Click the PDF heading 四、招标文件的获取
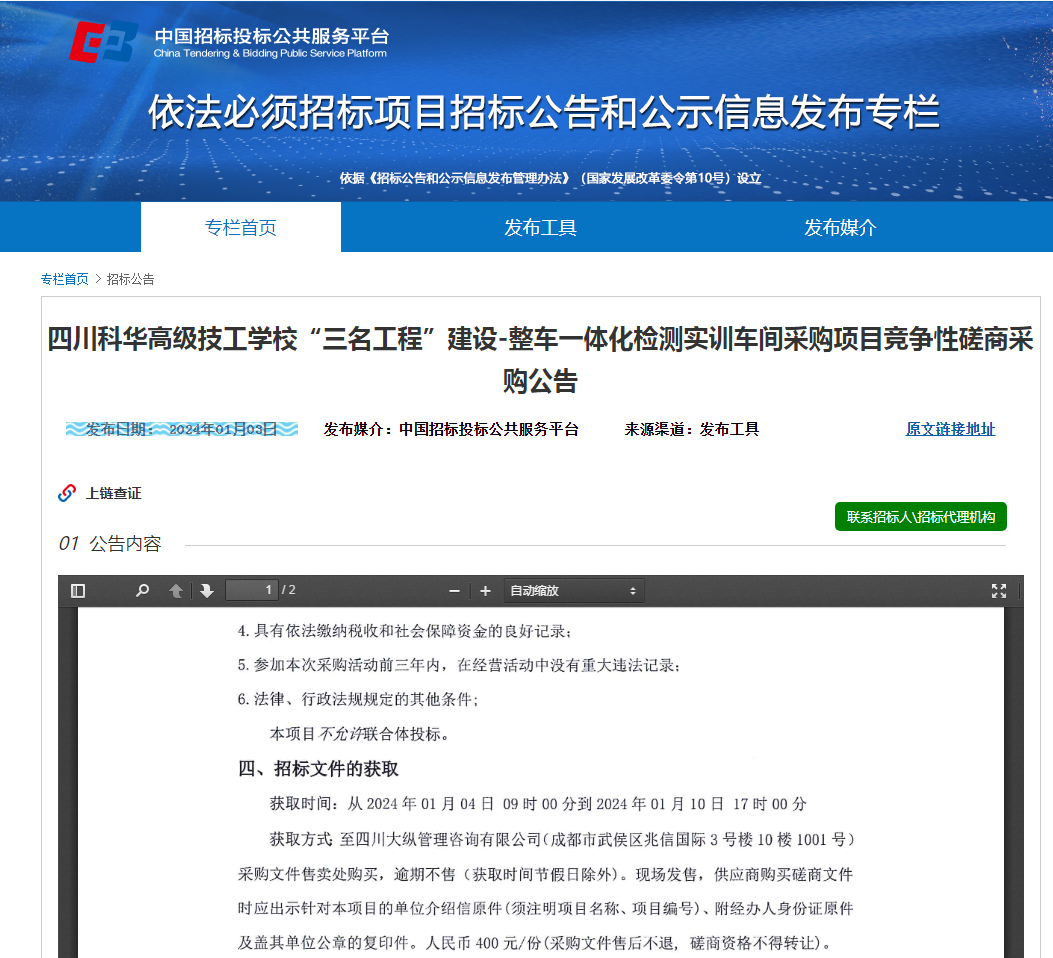 tap(318, 769)
